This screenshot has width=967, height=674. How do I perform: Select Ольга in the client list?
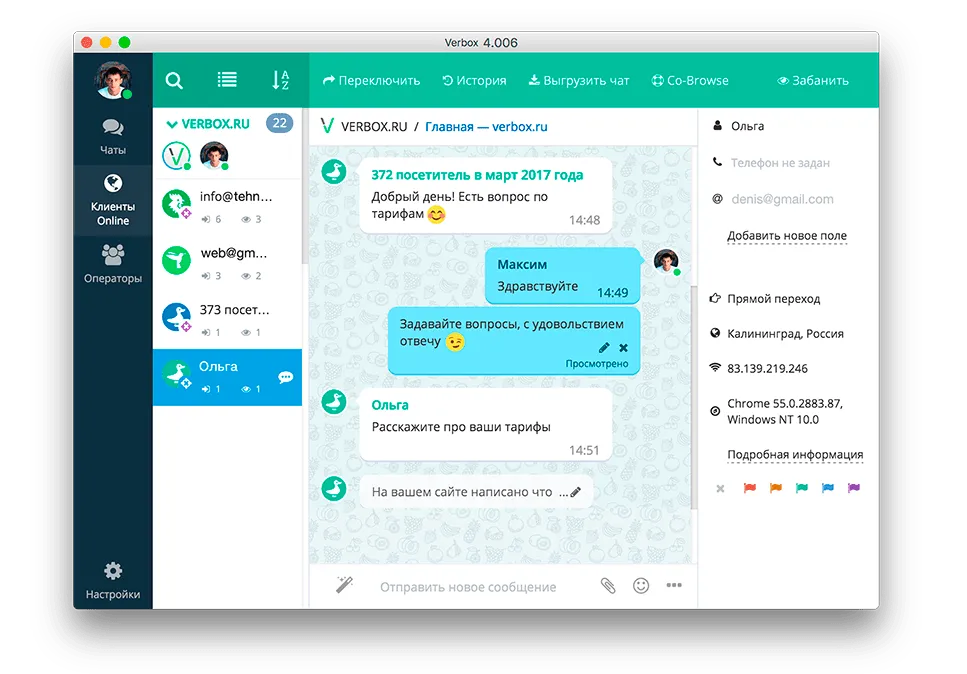click(227, 377)
